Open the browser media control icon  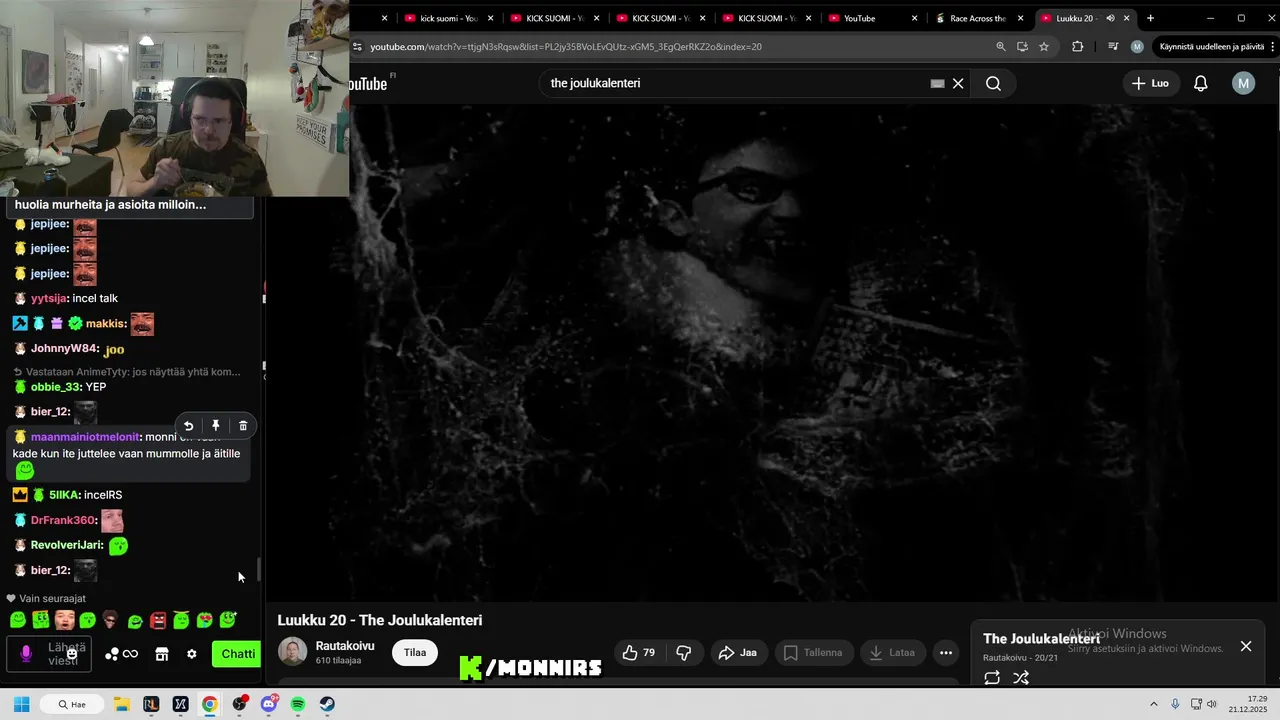tap(1113, 46)
